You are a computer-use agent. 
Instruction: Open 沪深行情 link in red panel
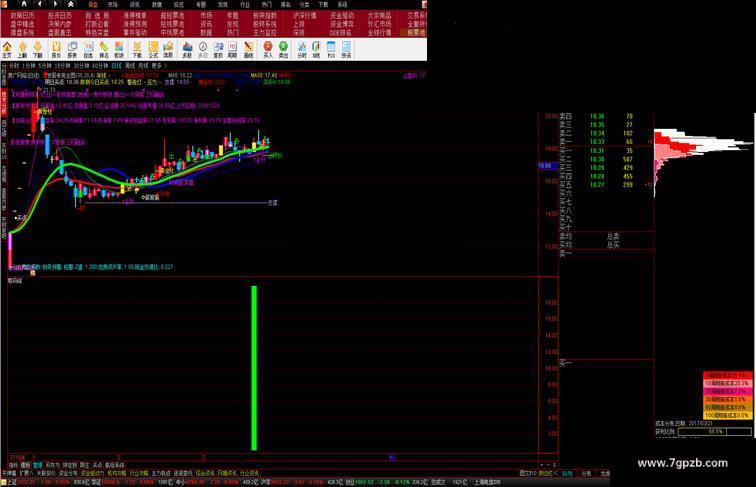(x=305, y=15)
